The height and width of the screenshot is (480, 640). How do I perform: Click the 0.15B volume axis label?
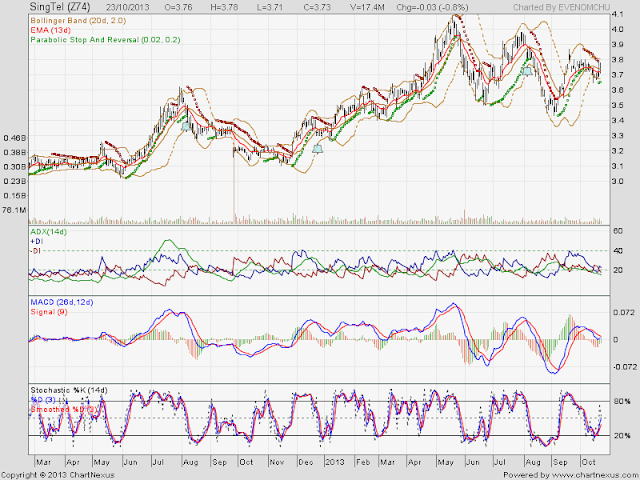pyautogui.click(x=15, y=196)
